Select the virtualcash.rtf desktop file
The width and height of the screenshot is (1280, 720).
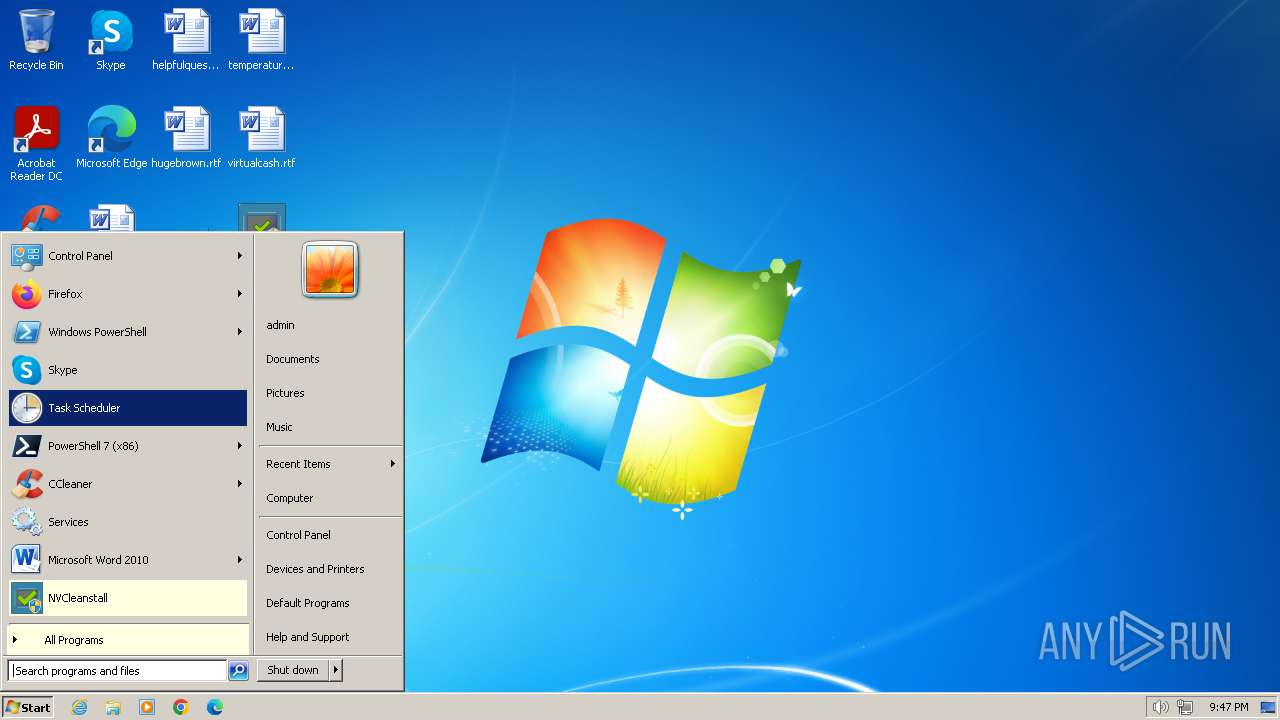click(261, 138)
